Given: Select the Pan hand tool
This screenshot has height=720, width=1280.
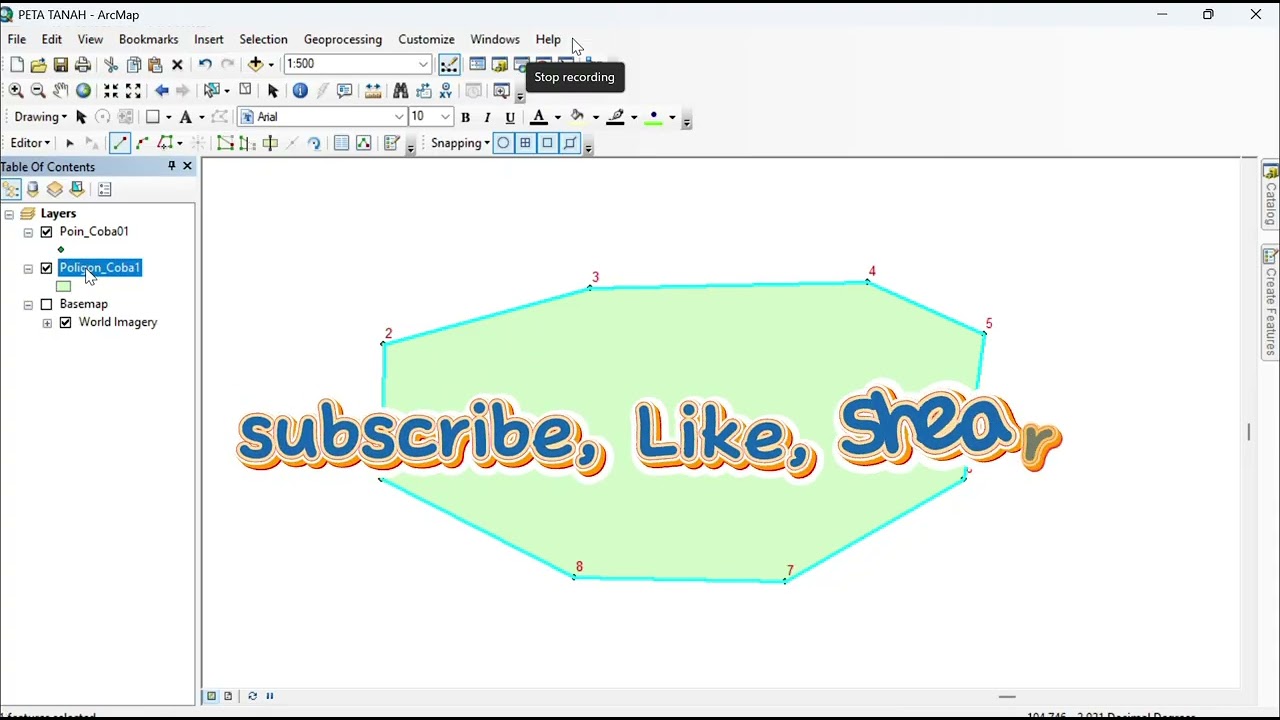Looking at the screenshot, I should point(61,91).
